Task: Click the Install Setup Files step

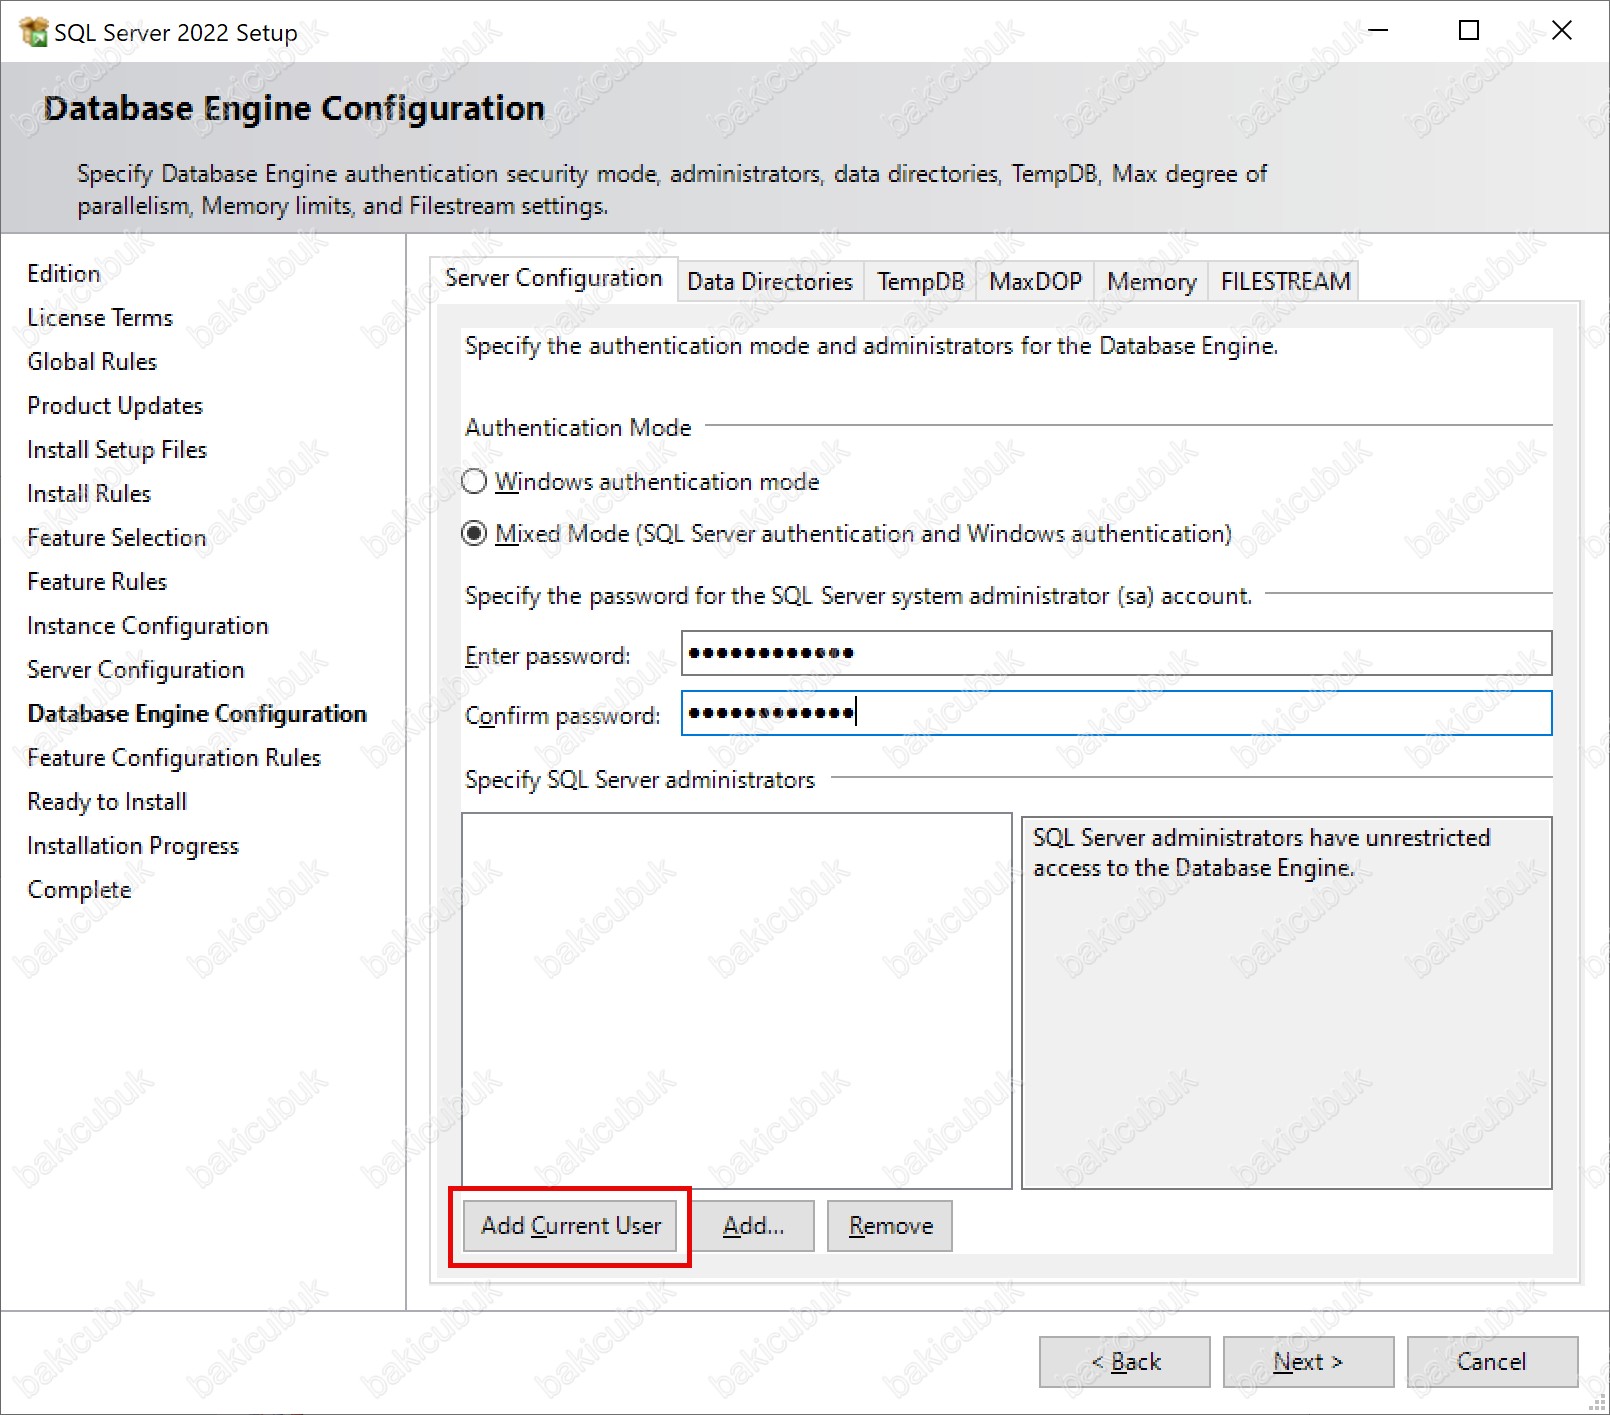Action: click(117, 450)
